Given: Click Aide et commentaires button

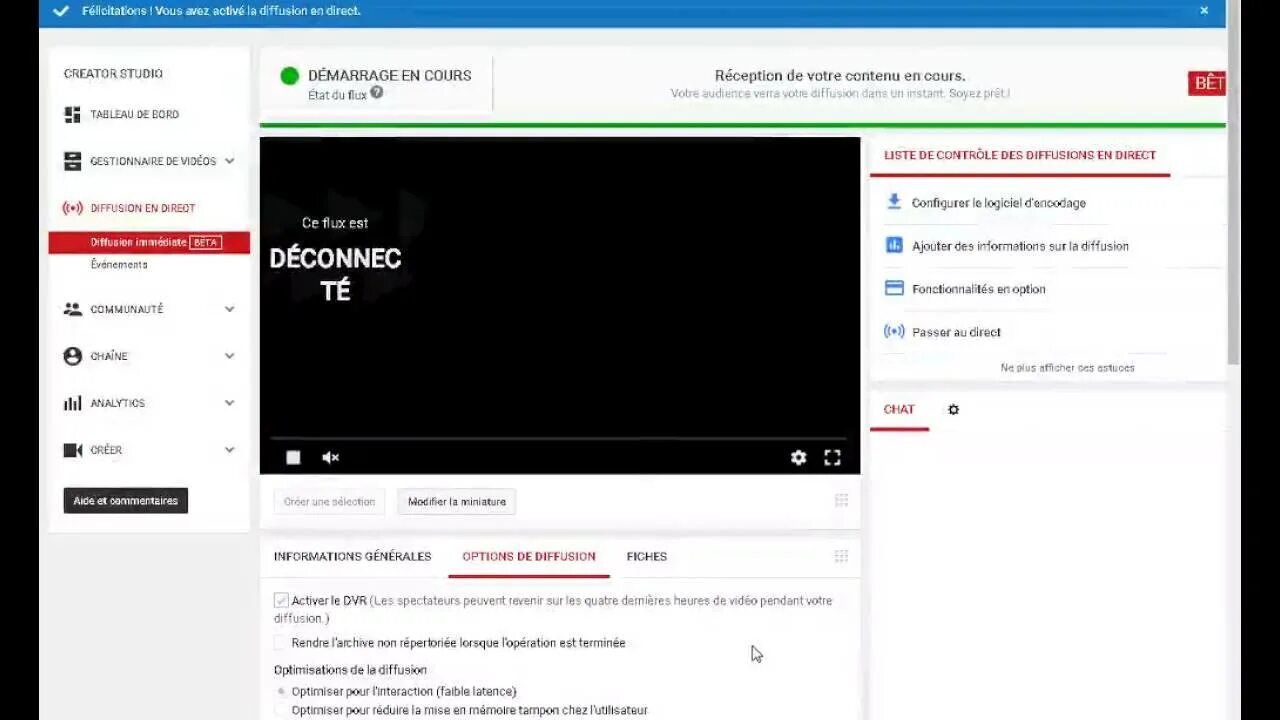Looking at the screenshot, I should pos(126,501).
